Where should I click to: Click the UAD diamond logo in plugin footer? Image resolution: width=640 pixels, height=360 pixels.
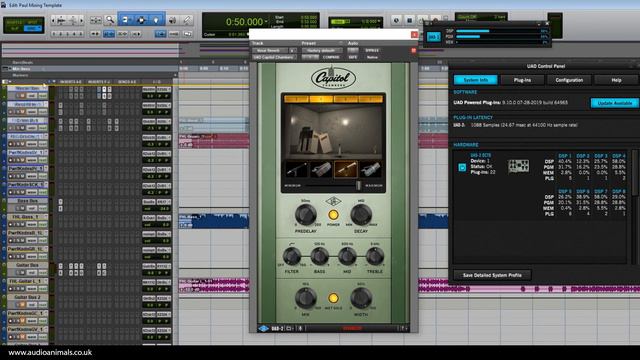(264, 329)
